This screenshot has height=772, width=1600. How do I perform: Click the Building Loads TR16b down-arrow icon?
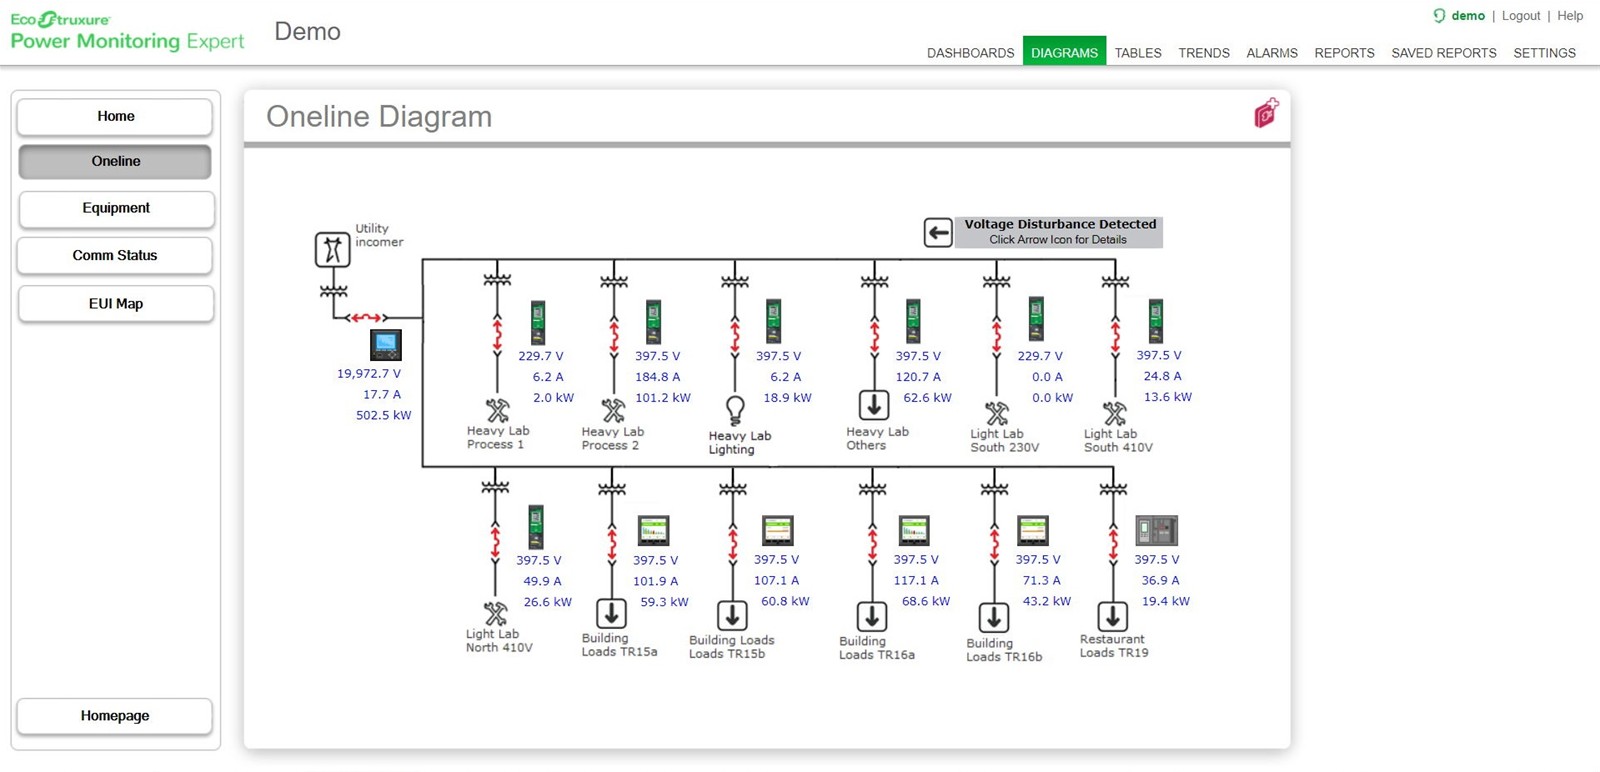[993, 617]
